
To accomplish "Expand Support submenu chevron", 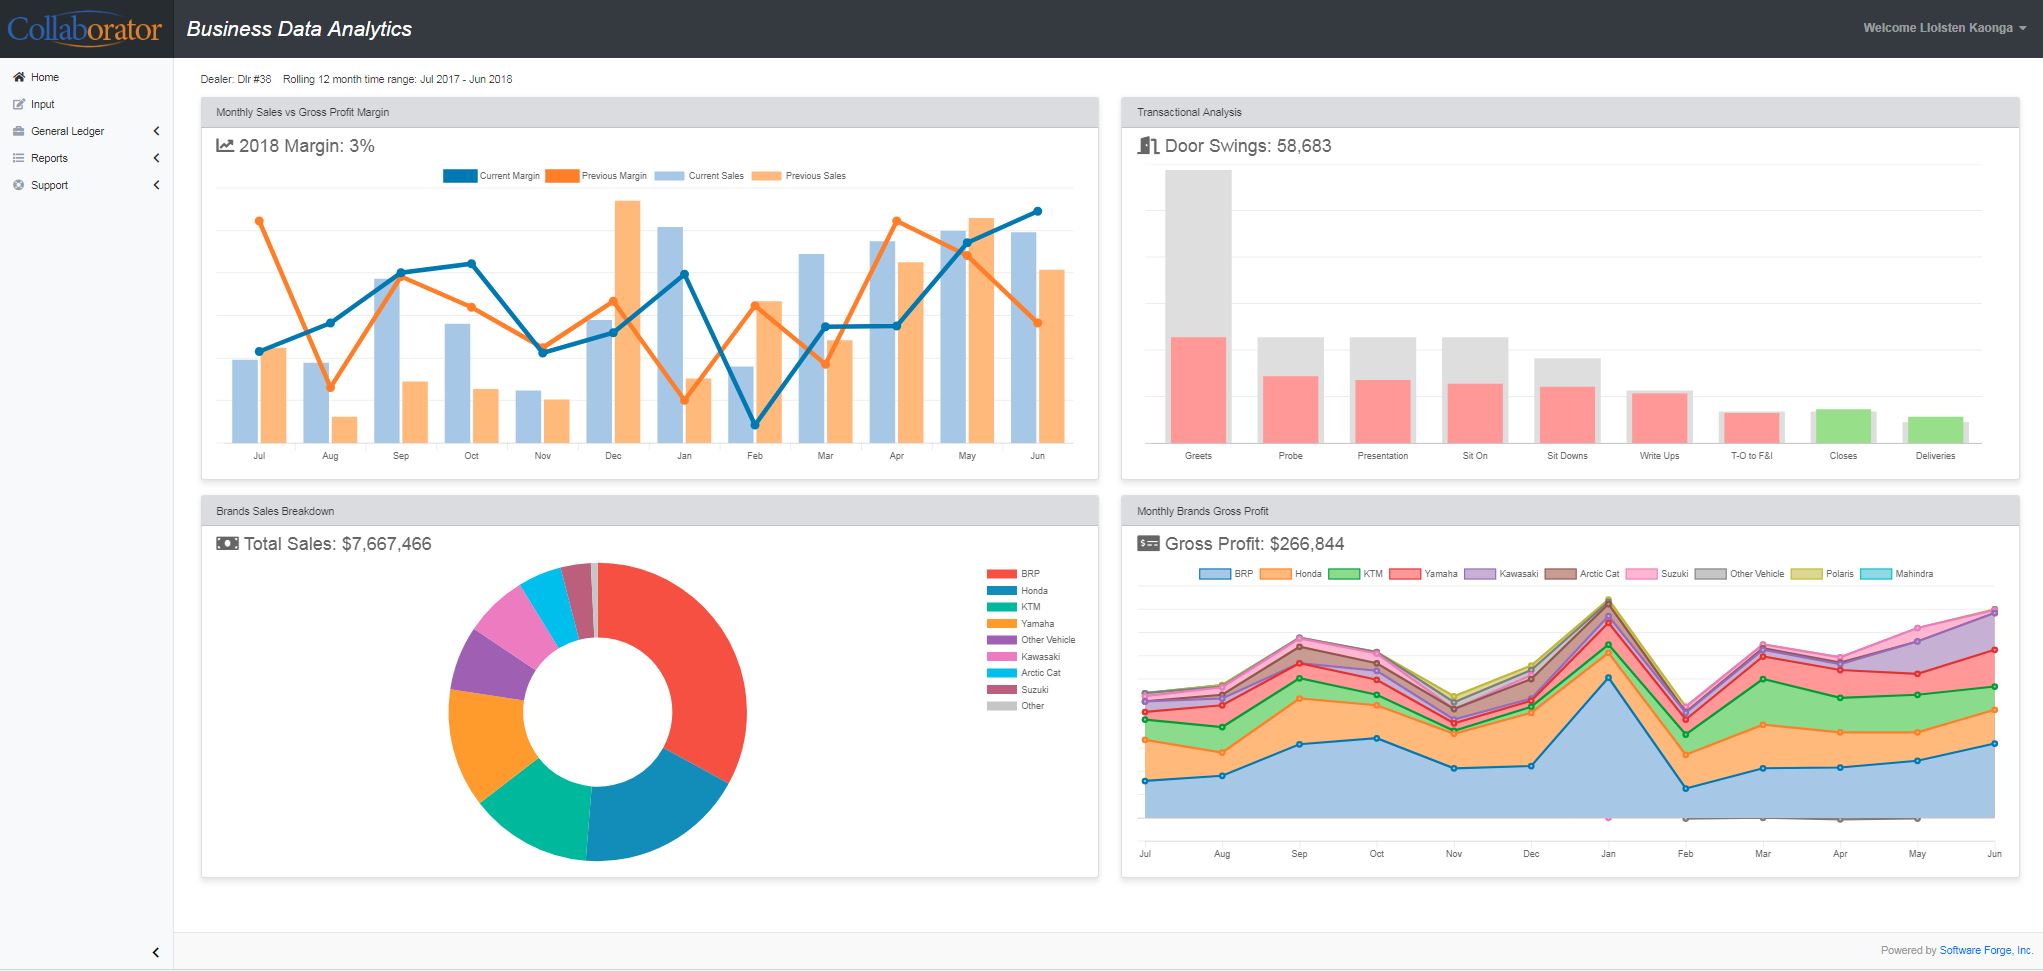I will [156, 185].
